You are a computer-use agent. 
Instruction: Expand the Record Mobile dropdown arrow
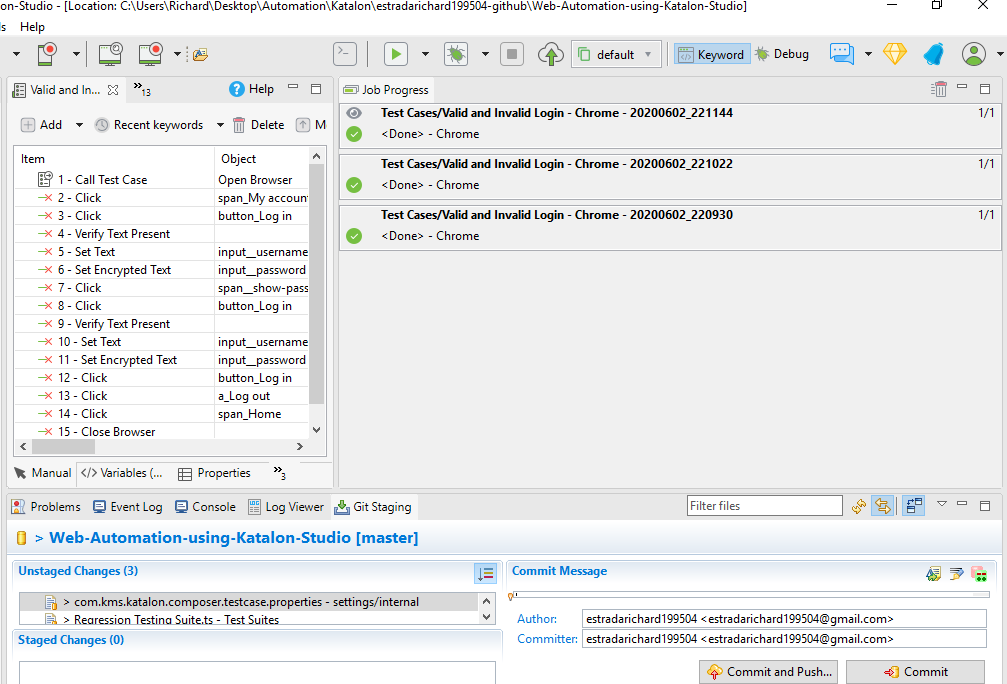76,54
